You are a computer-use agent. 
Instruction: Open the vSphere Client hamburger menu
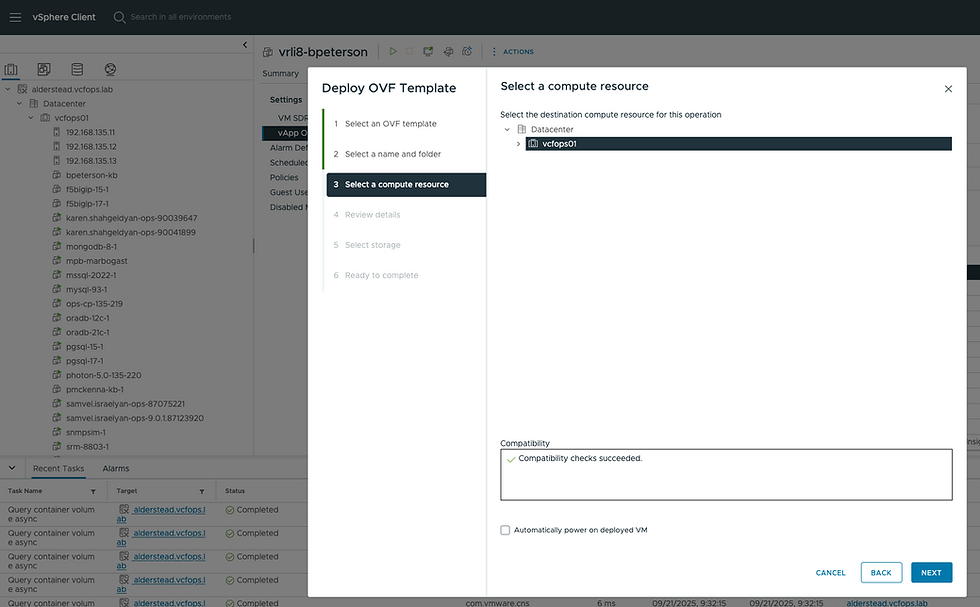point(15,17)
